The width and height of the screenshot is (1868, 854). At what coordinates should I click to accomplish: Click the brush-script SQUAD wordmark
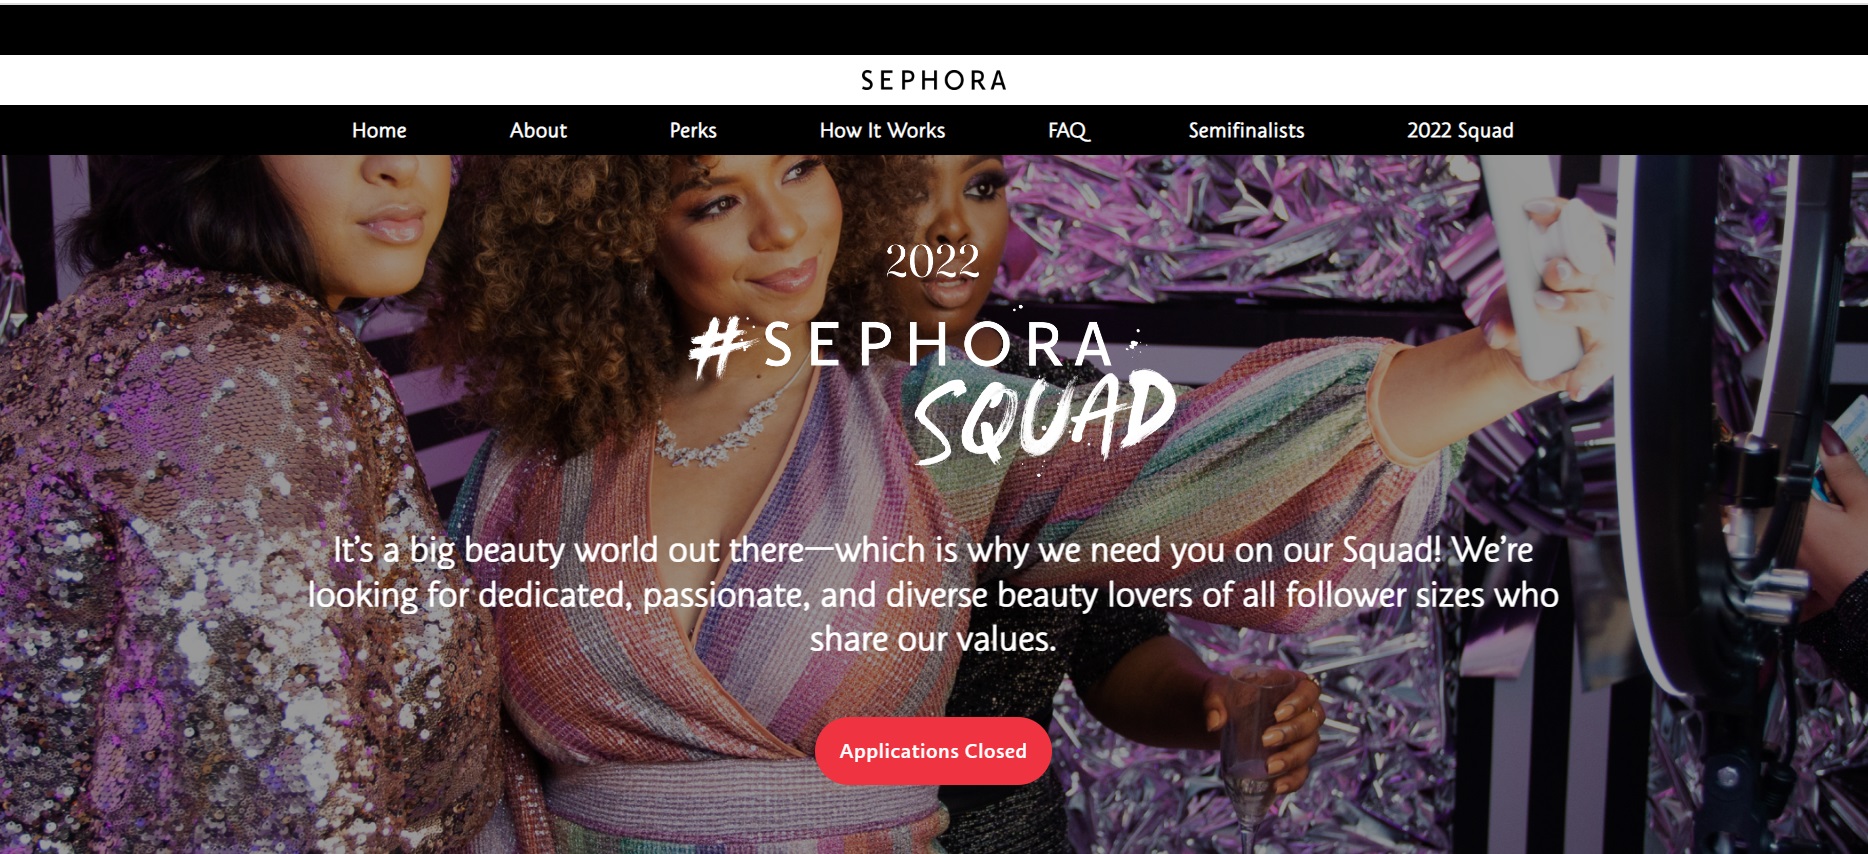tap(1044, 418)
